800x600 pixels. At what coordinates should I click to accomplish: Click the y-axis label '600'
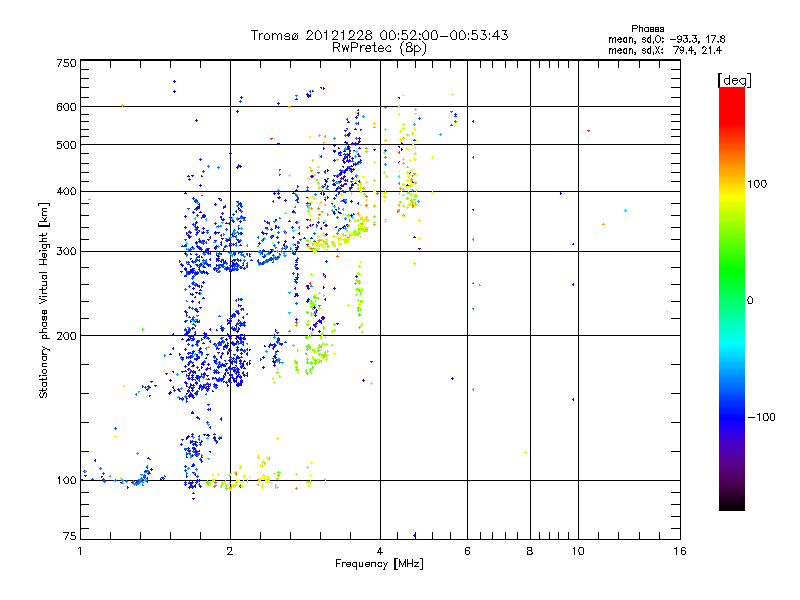click(66, 107)
